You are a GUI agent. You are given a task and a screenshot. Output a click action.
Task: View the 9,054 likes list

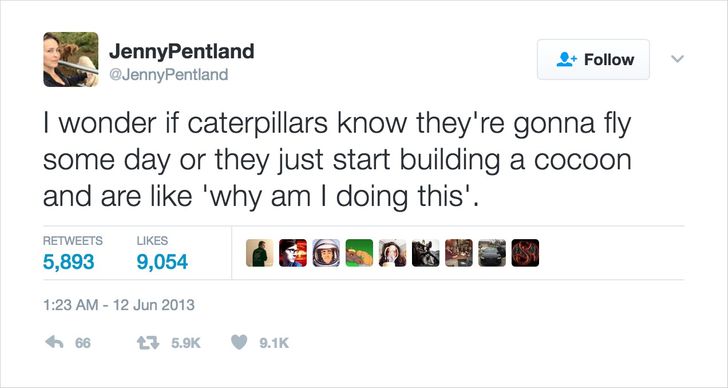tap(162, 253)
